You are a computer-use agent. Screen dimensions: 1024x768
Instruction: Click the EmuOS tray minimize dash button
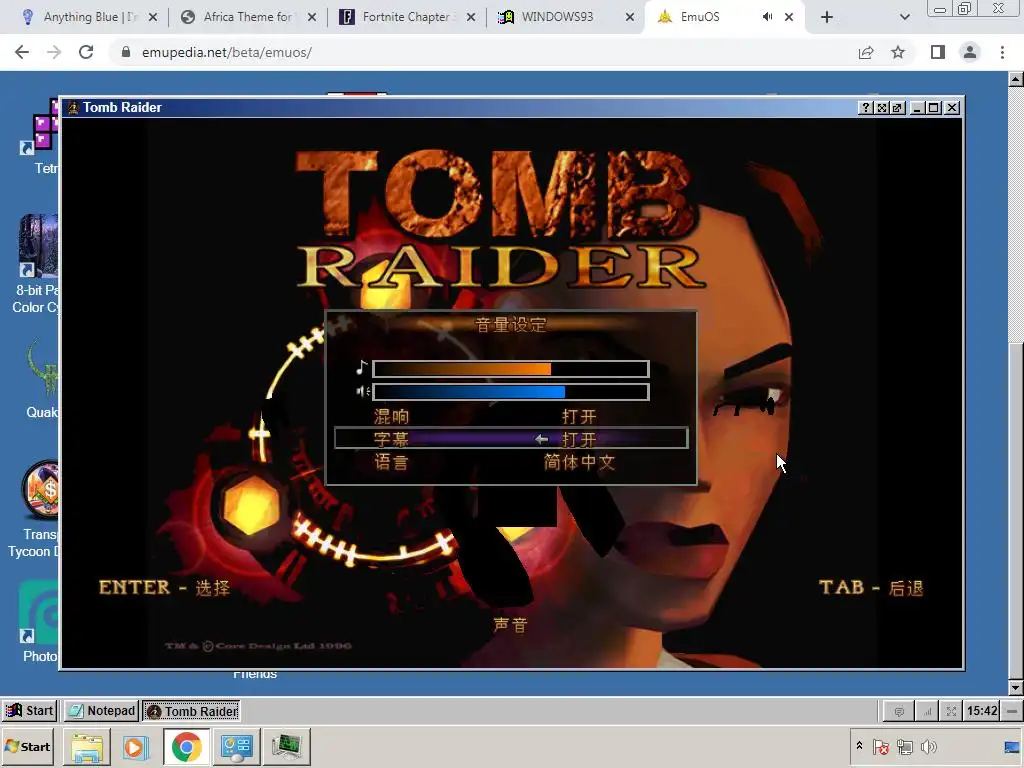click(x=1012, y=711)
